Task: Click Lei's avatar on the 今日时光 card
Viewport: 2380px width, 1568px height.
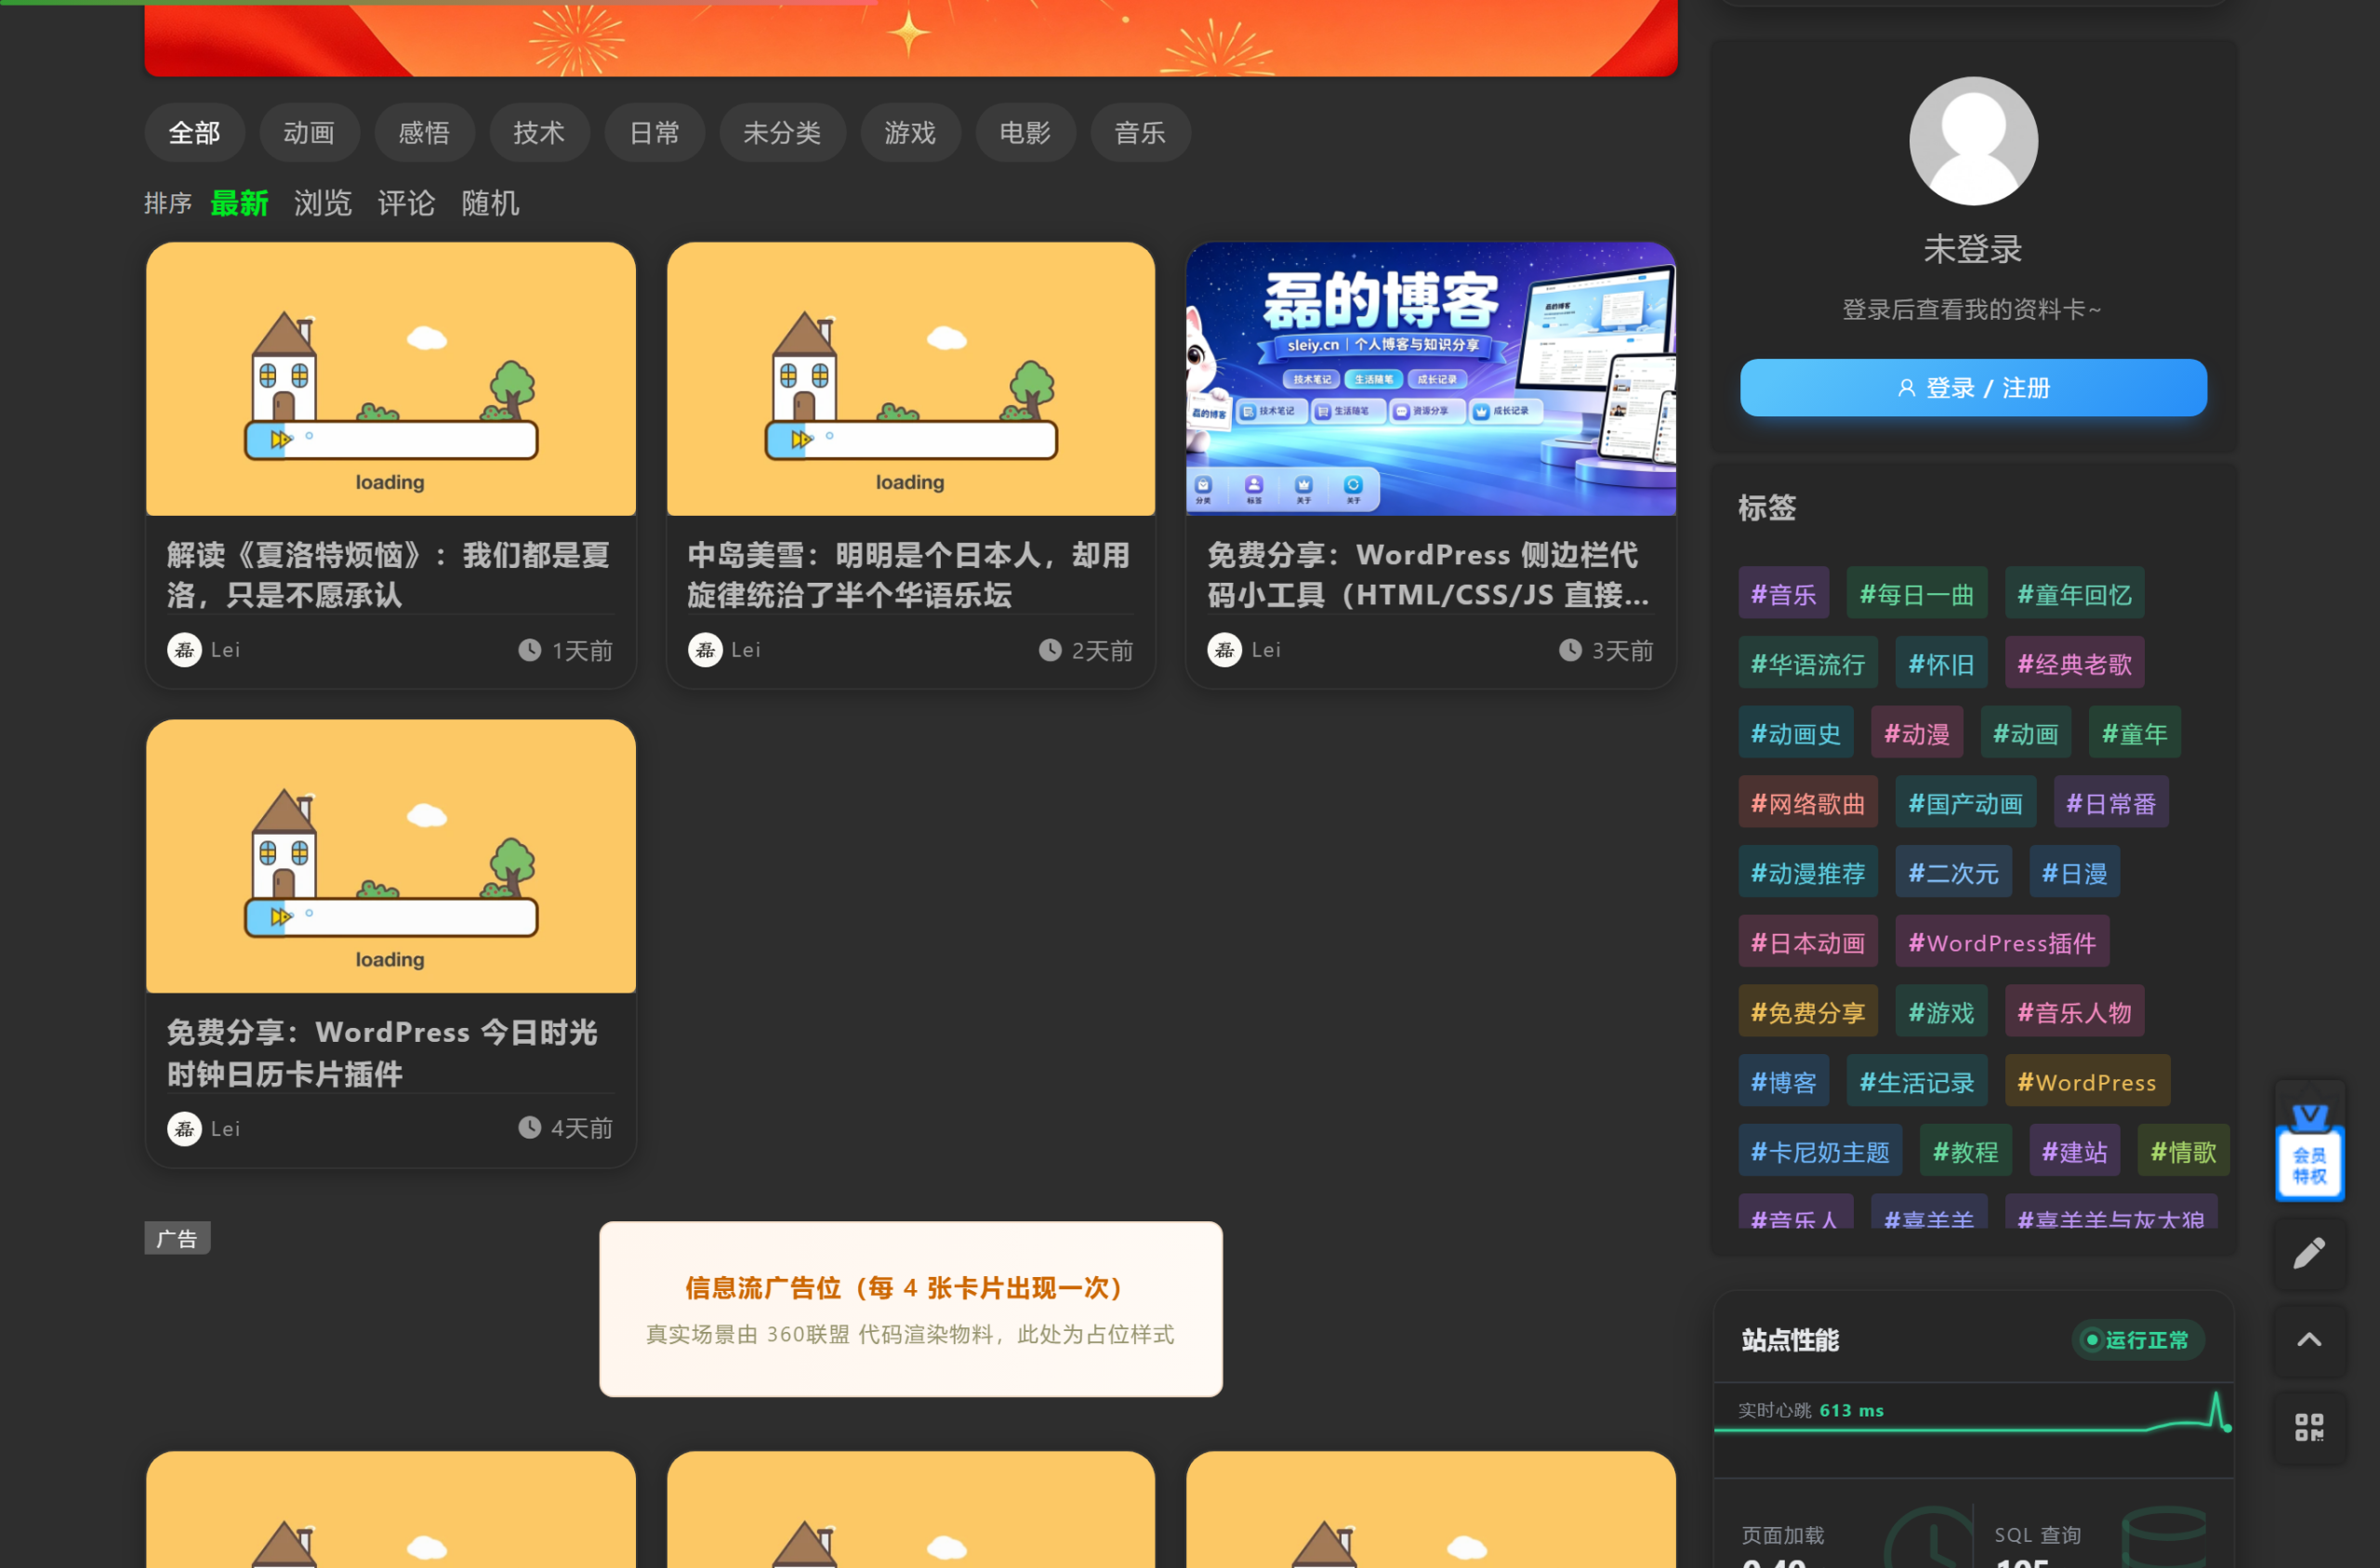Action: (x=184, y=1129)
